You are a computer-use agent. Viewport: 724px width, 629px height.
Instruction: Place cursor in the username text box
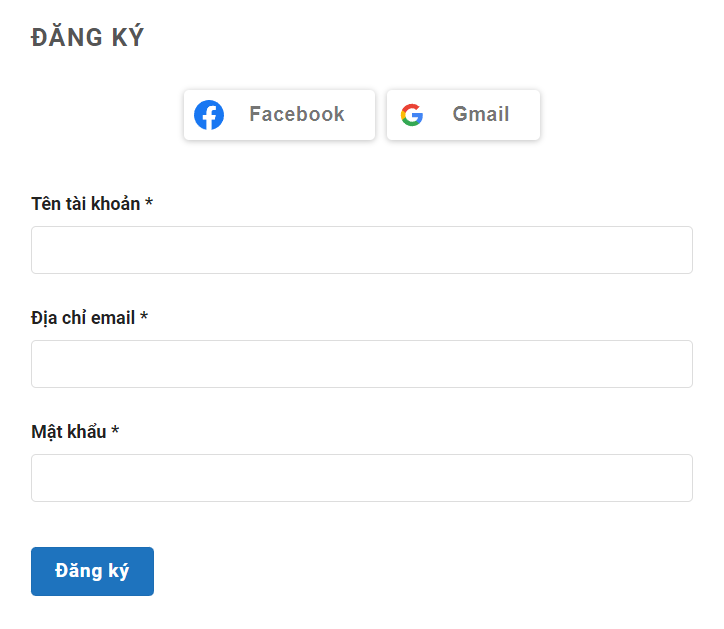[x=361, y=250]
